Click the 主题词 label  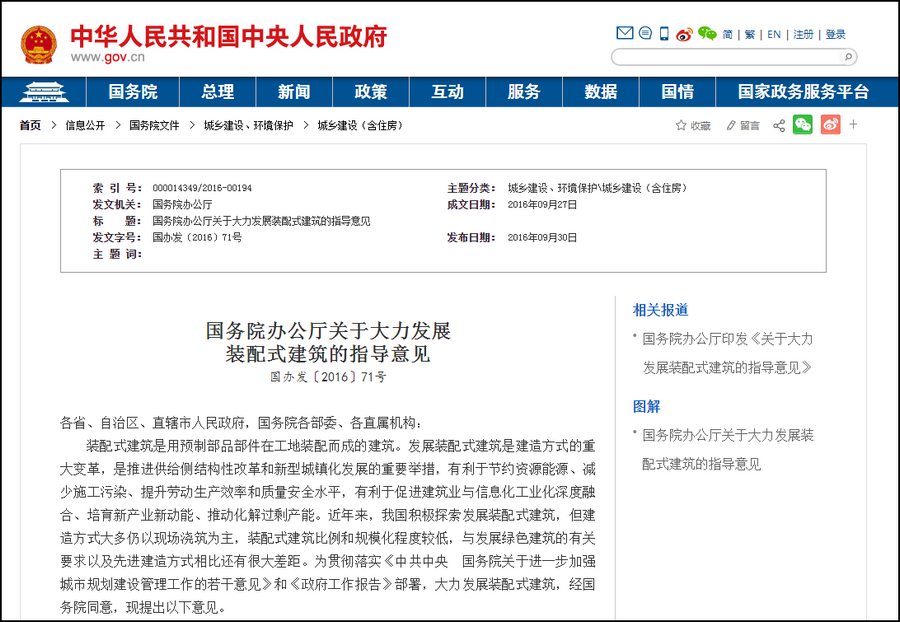click(x=117, y=254)
